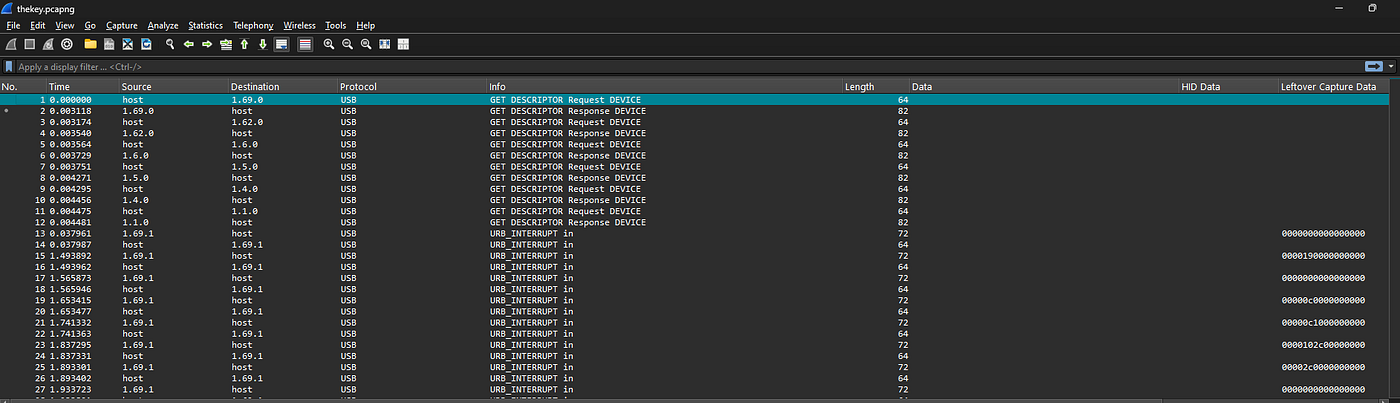The height and width of the screenshot is (403, 1400).
Task: Click the Stop capture square icon
Action: pyautogui.click(x=29, y=44)
